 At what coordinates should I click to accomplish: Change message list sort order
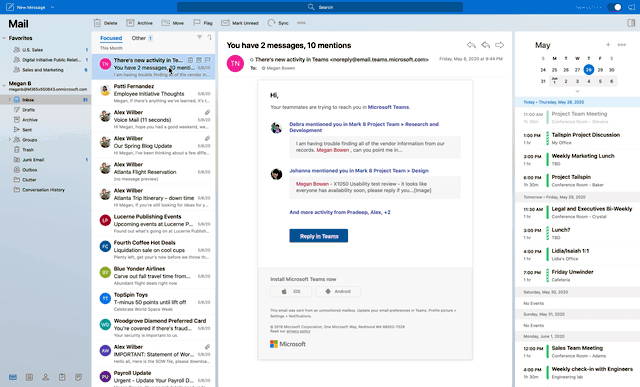click(209, 37)
